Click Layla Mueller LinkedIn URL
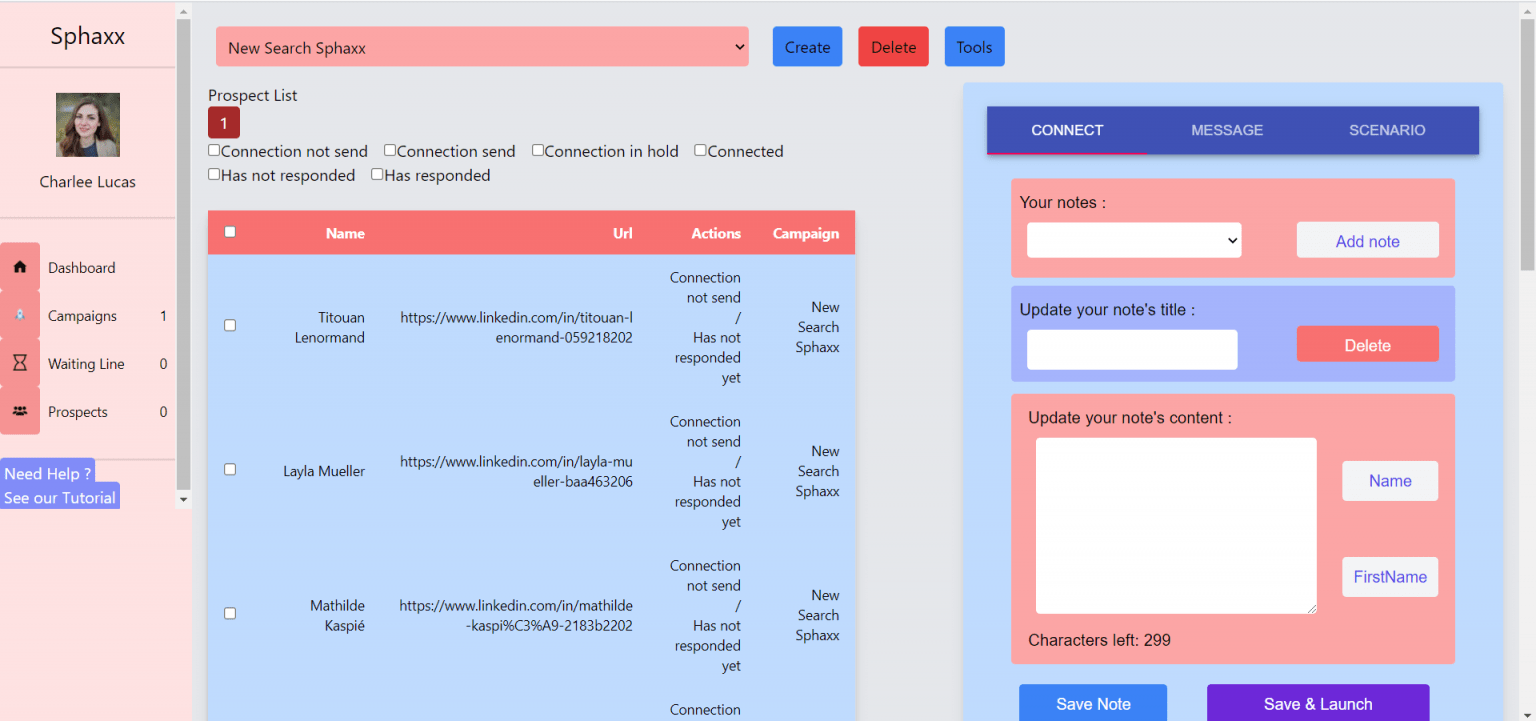This screenshot has width=1536, height=721. pyautogui.click(x=516, y=471)
